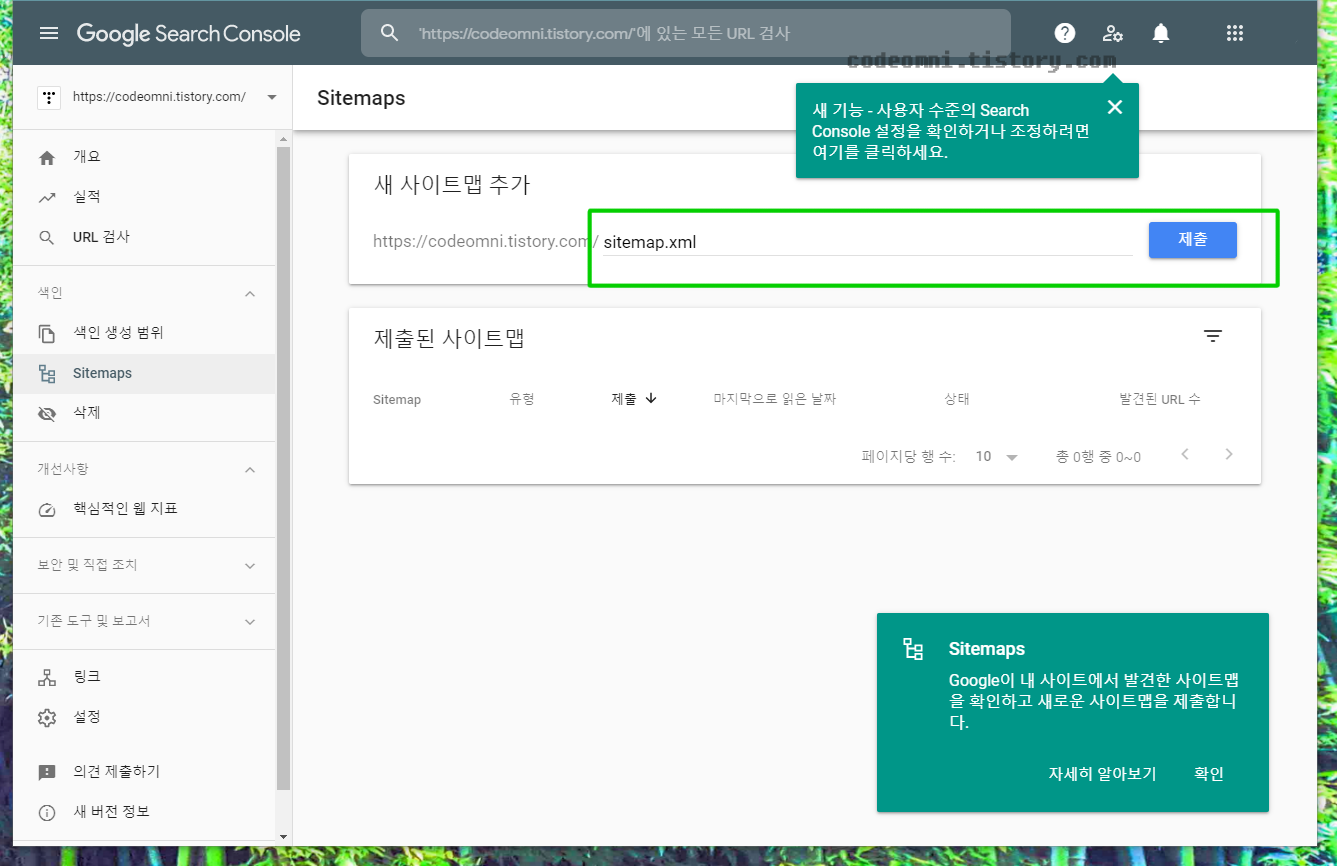
Task: Open 설정 settings page
Action: [145, 717]
